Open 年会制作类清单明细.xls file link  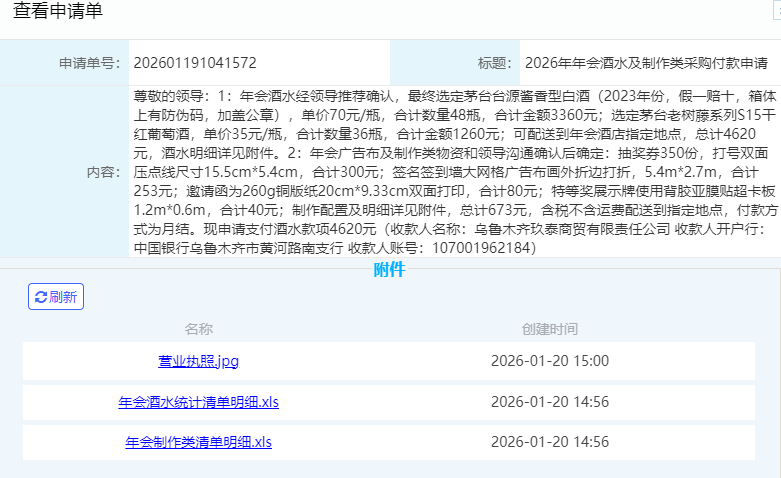tap(198, 441)
